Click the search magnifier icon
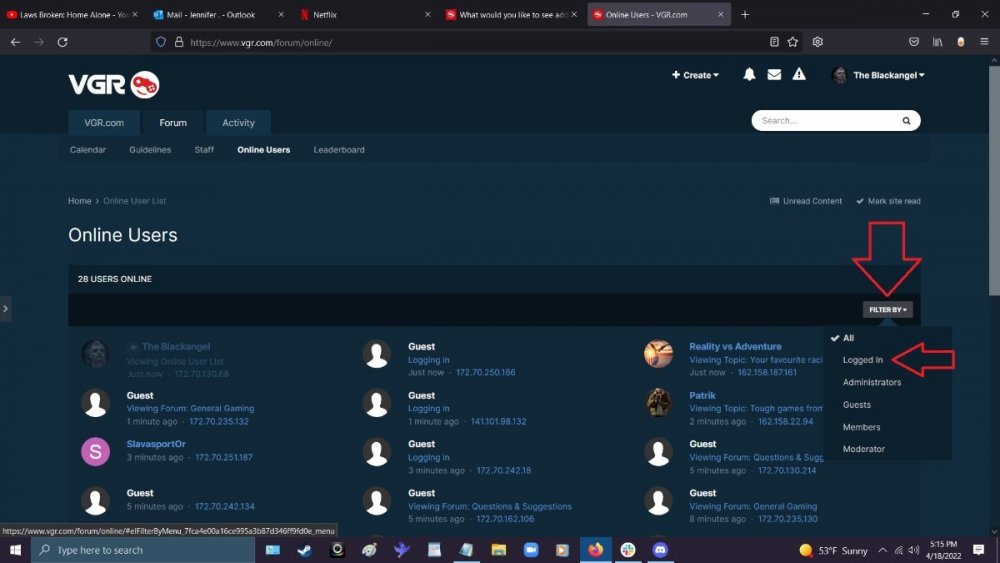 (x=906, y=121)
